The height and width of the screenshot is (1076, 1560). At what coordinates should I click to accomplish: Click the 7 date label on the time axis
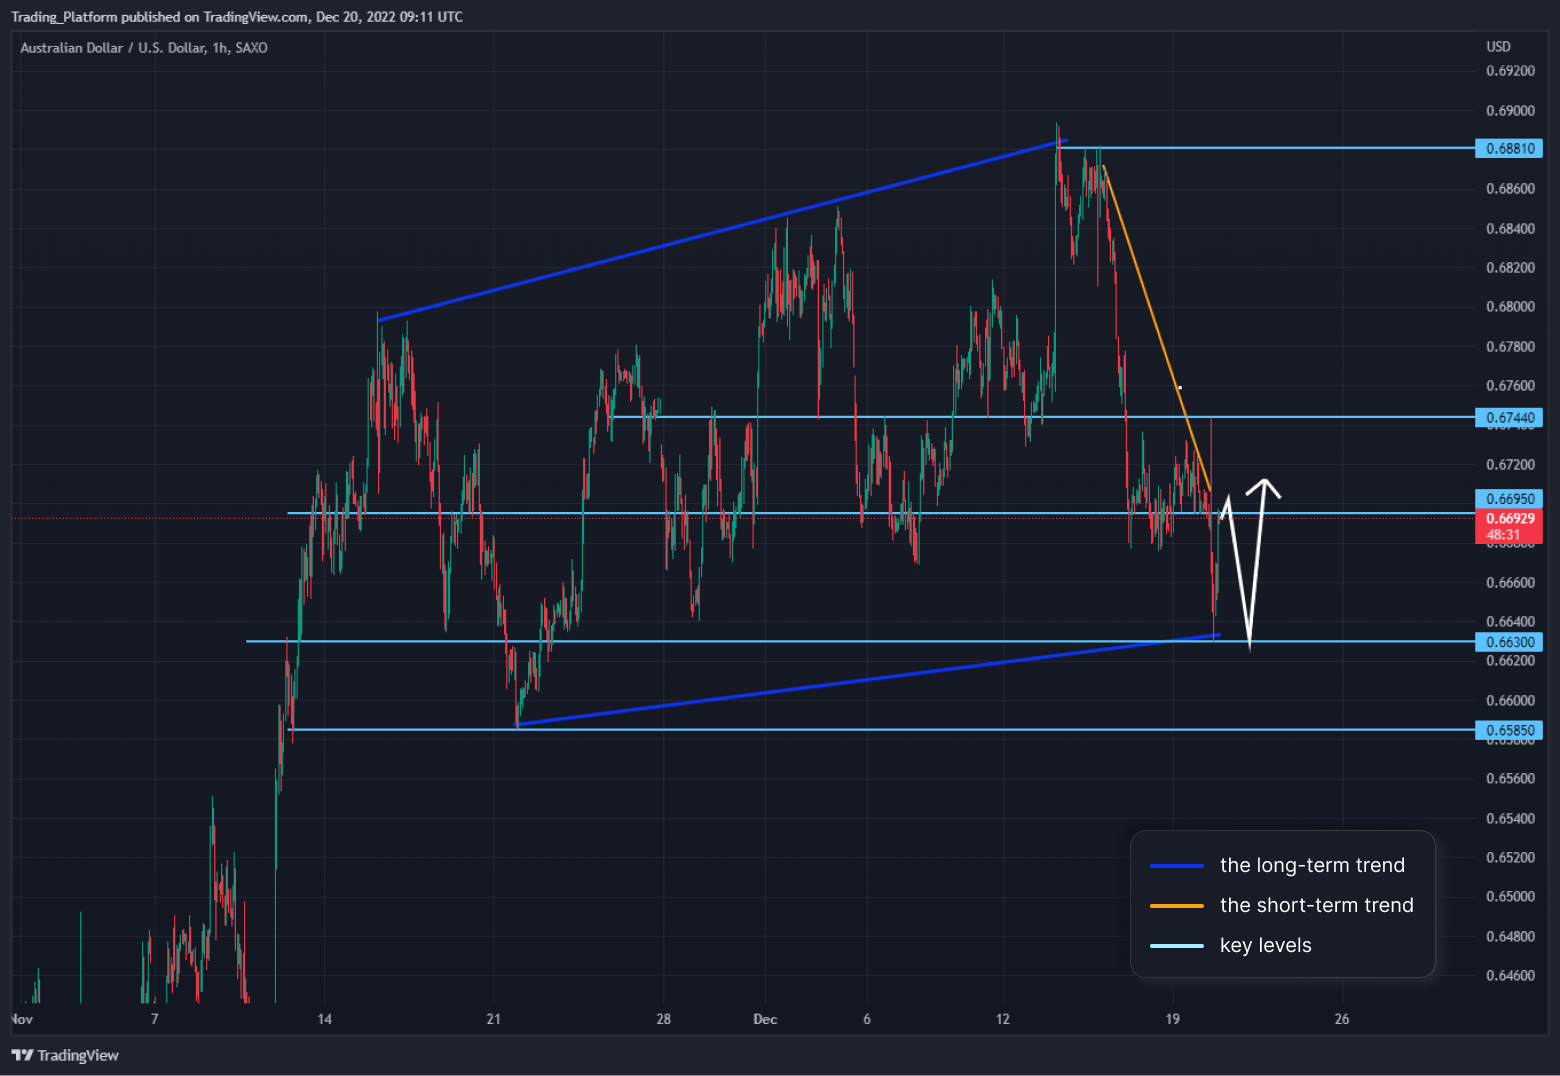click(154, 1020)
